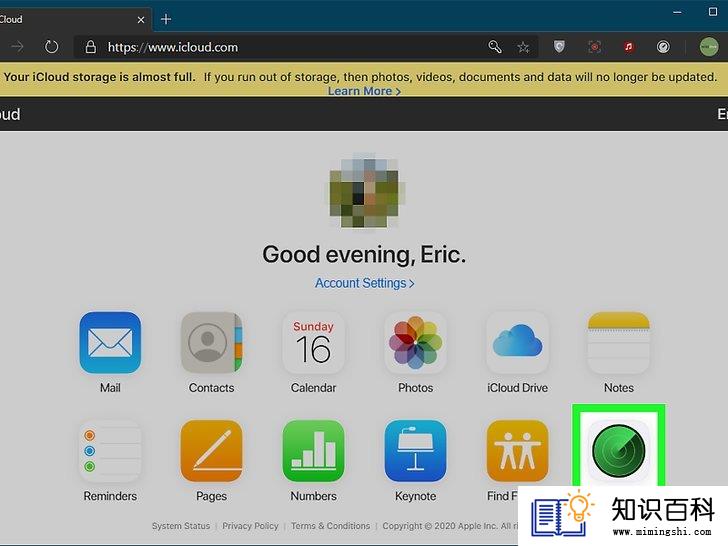Reload the page with the refresh button
The image size is (728, 546).
click(51, 47)
